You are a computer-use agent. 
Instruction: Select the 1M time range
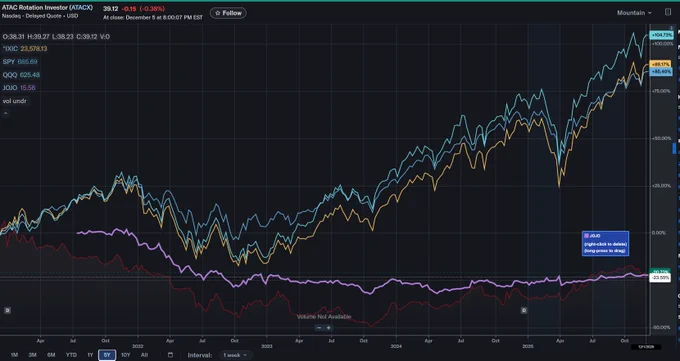pyautogui.click(x=14, y=355)
